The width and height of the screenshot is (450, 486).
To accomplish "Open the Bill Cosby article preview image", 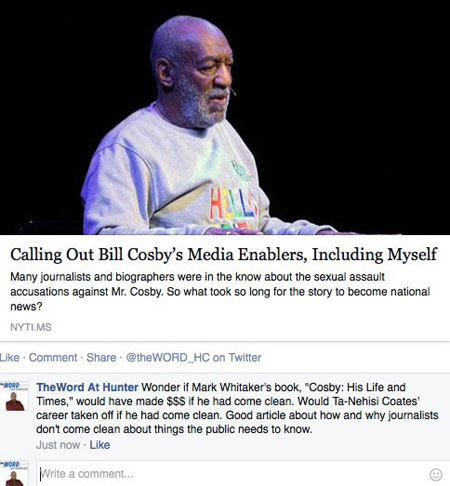I will (225, 117).
